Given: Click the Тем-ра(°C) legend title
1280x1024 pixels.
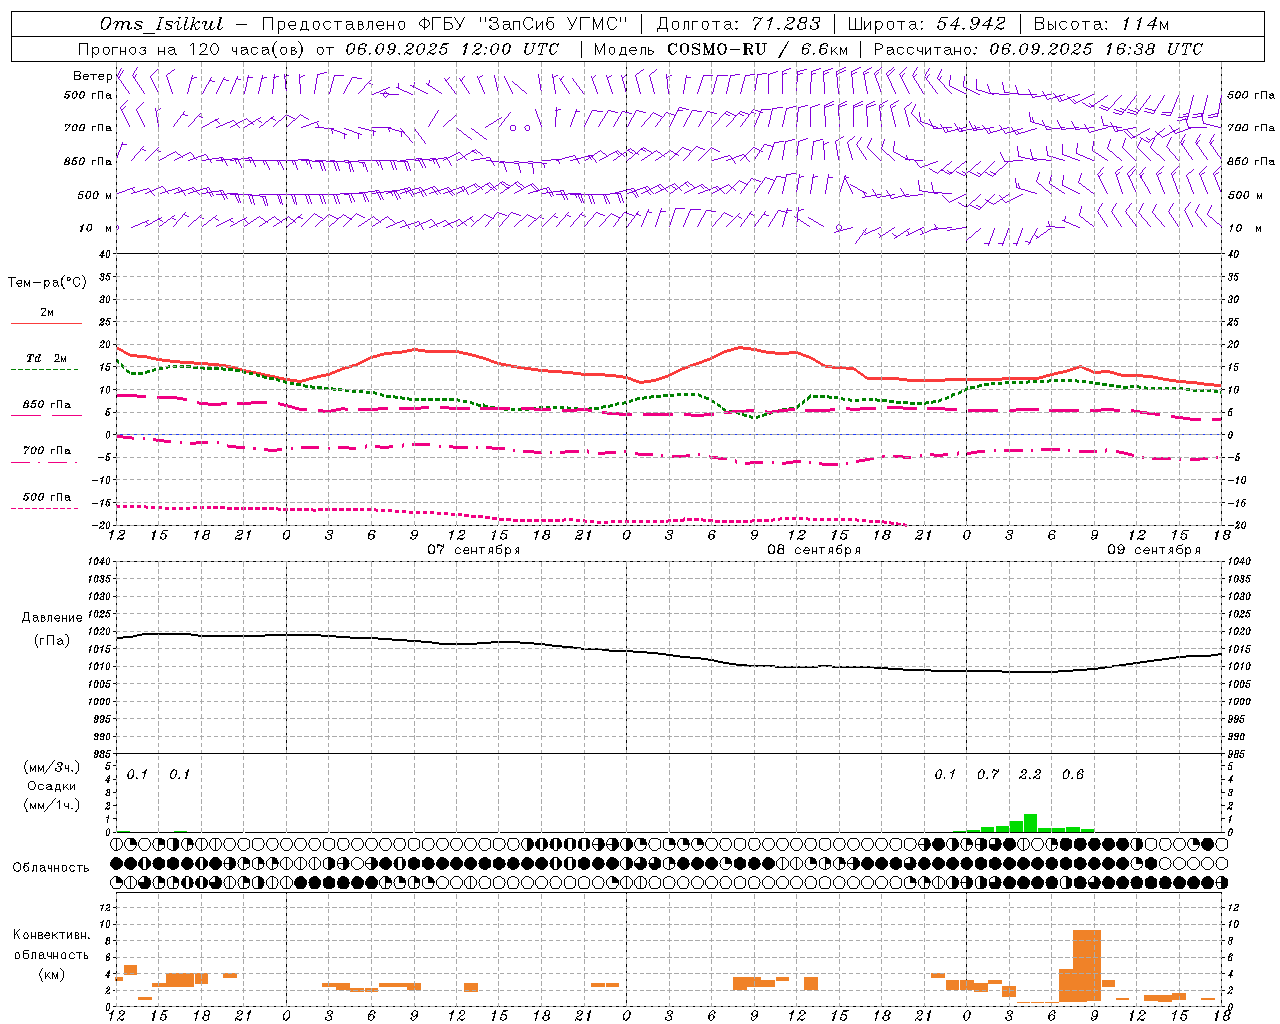Looking at the screenshot, I should pos(47,283).
